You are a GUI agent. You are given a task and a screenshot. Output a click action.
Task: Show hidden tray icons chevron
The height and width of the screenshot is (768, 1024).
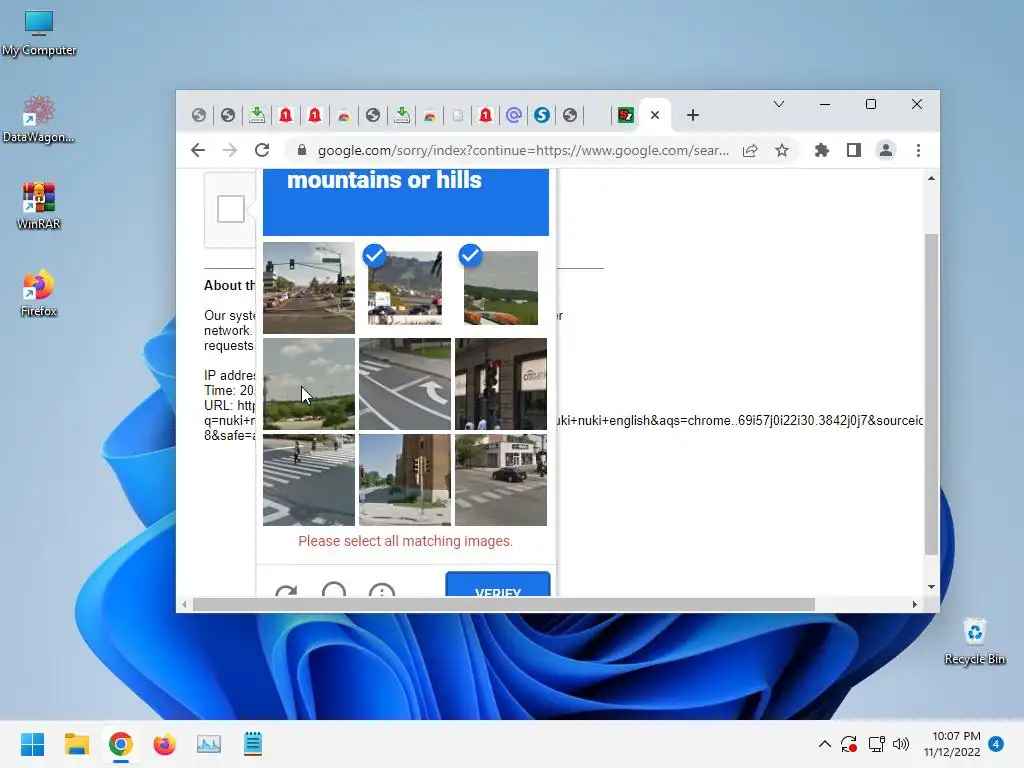825,744
